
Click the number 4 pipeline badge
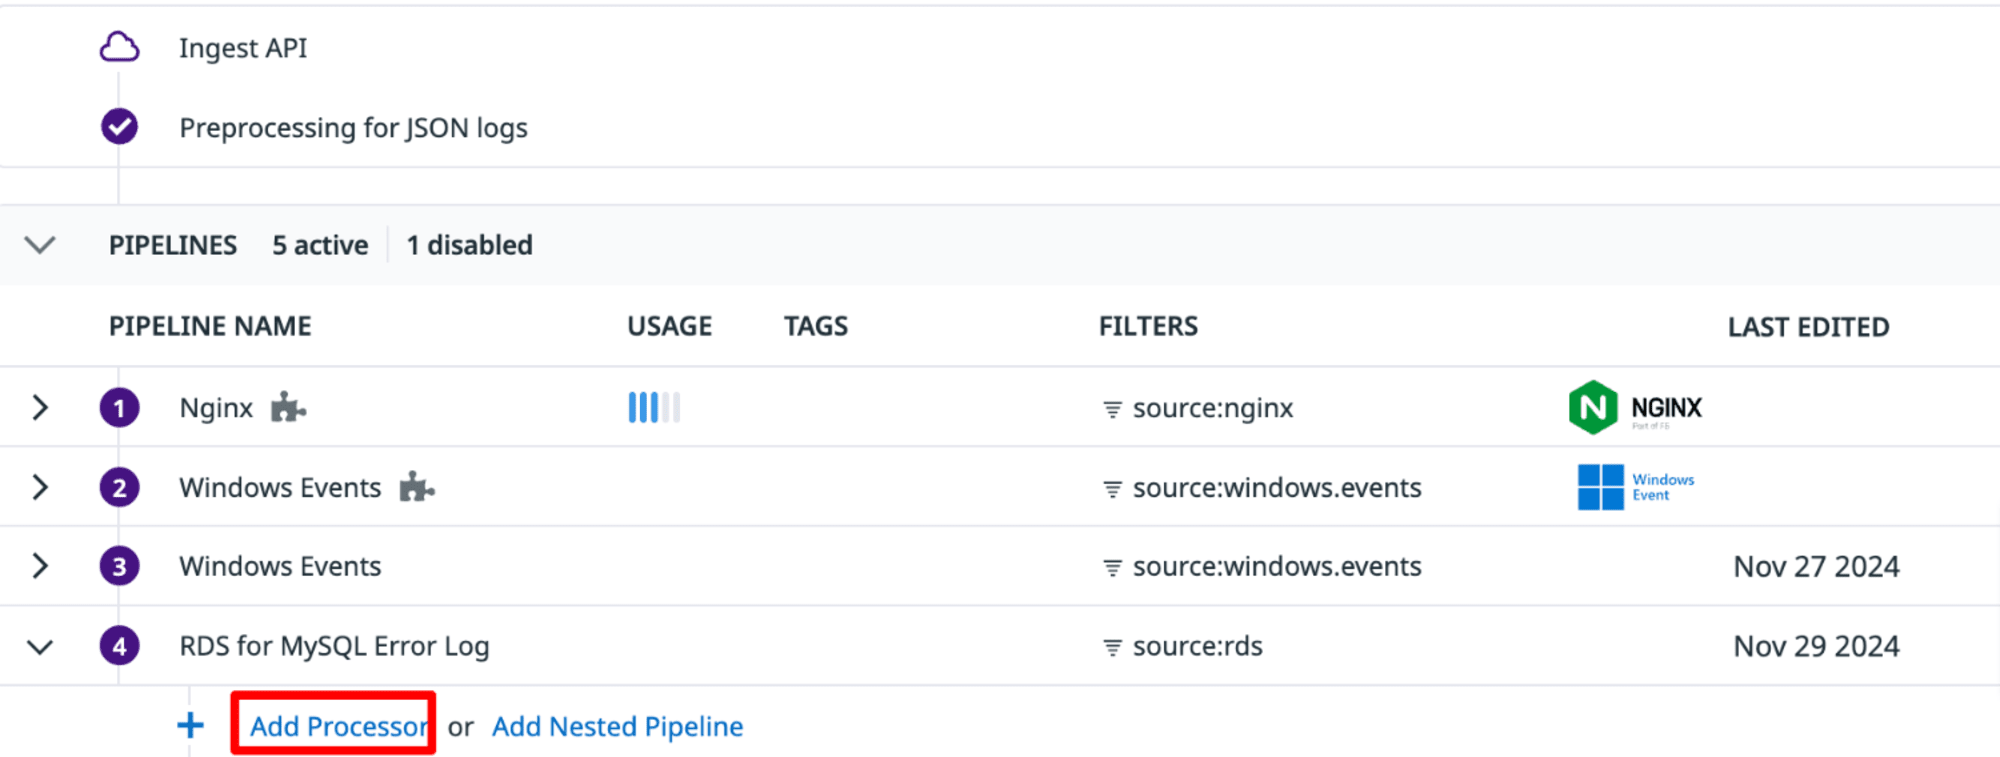click(x=119, y=646)
